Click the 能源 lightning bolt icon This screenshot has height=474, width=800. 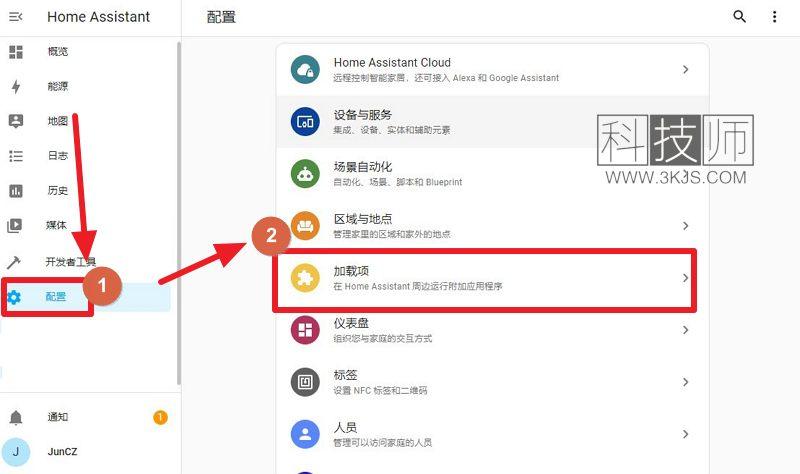pyautogui.click(x=16, y=87)
